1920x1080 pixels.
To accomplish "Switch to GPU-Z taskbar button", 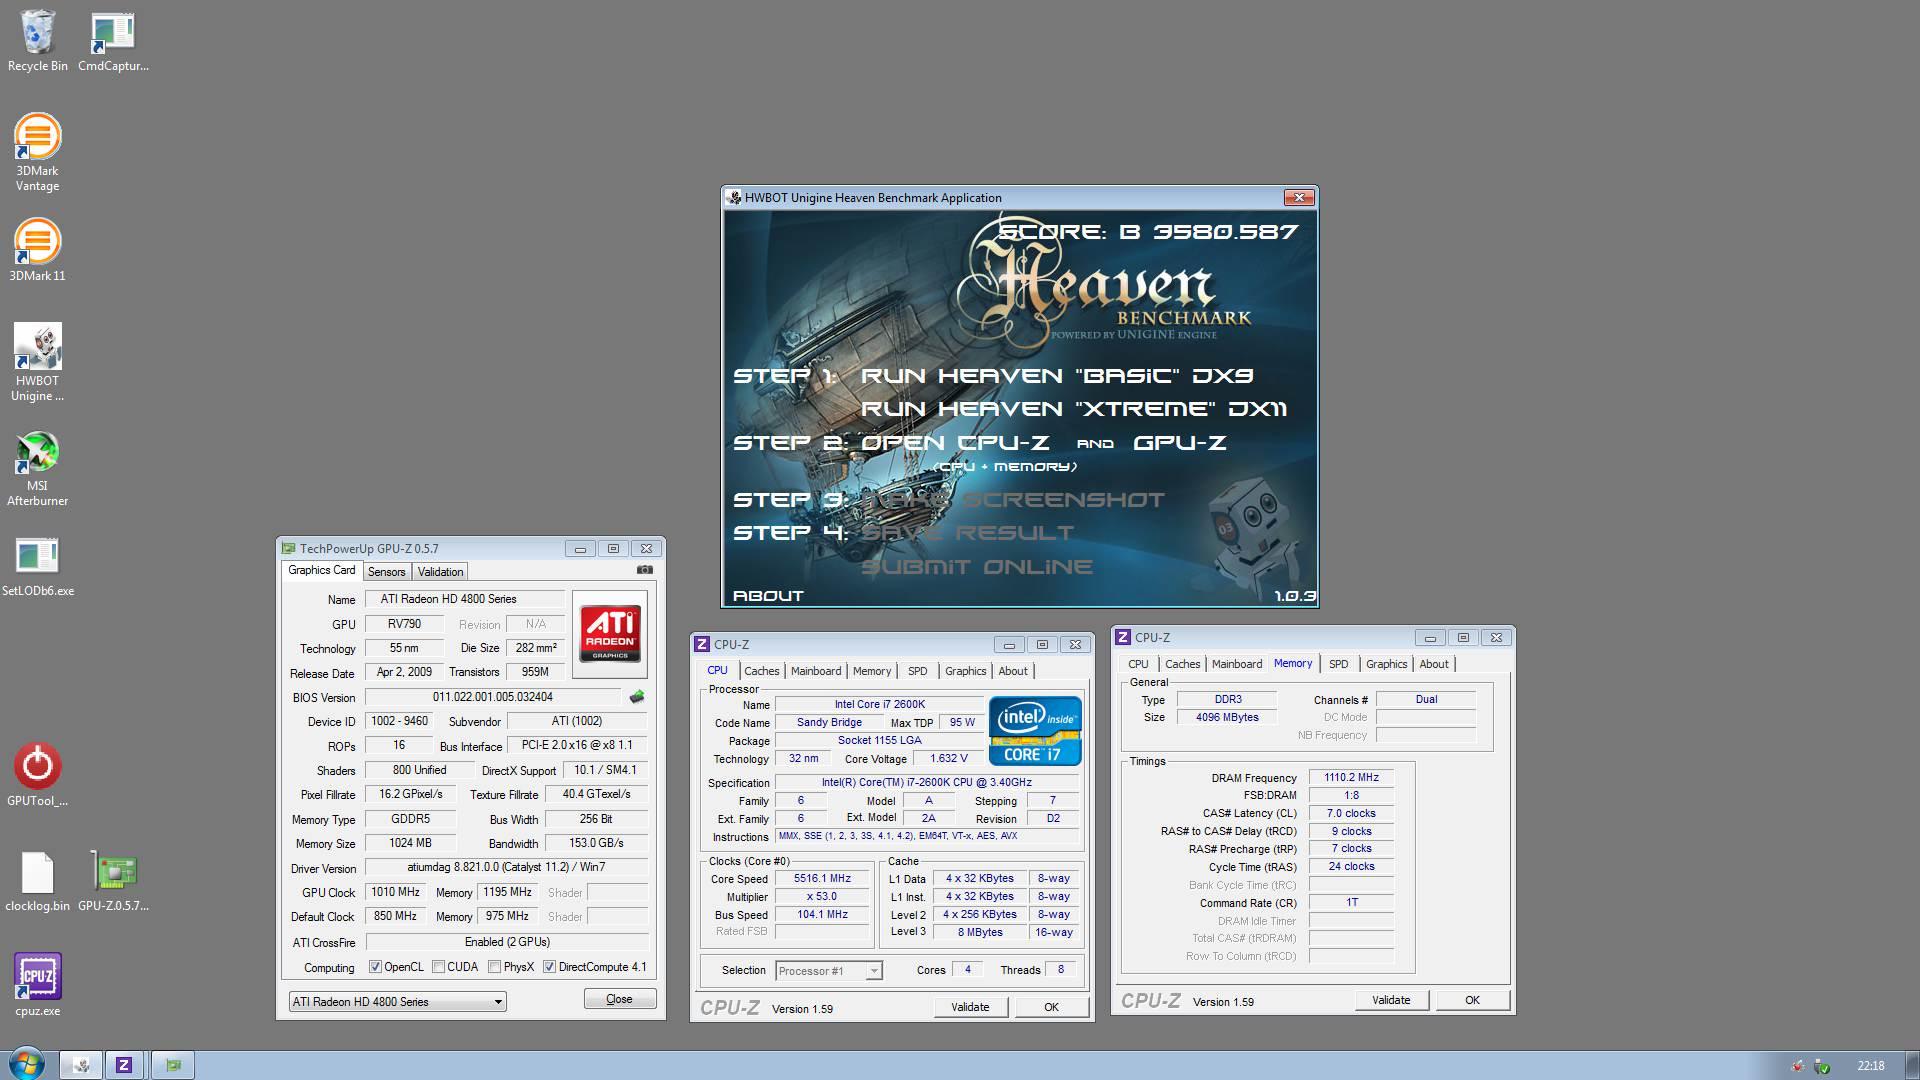I will [x=173, y=1065].
